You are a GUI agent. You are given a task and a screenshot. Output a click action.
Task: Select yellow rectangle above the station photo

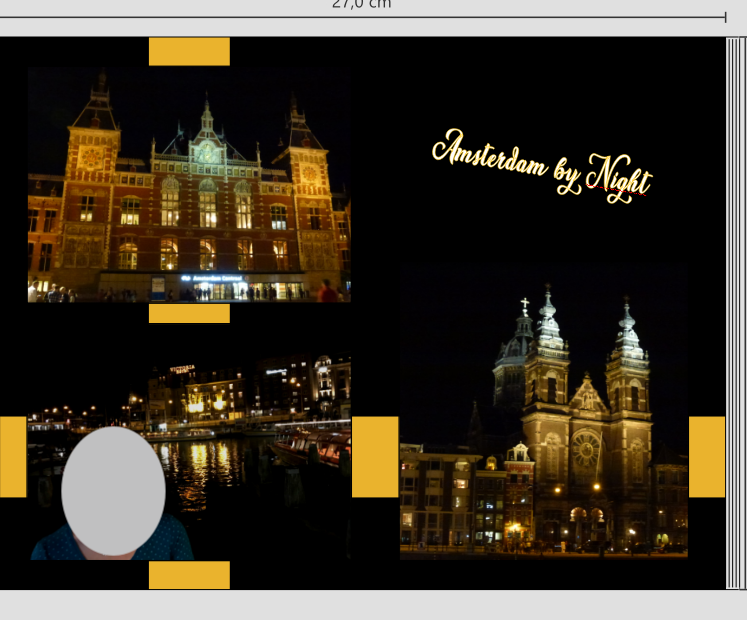pos(189,51)
